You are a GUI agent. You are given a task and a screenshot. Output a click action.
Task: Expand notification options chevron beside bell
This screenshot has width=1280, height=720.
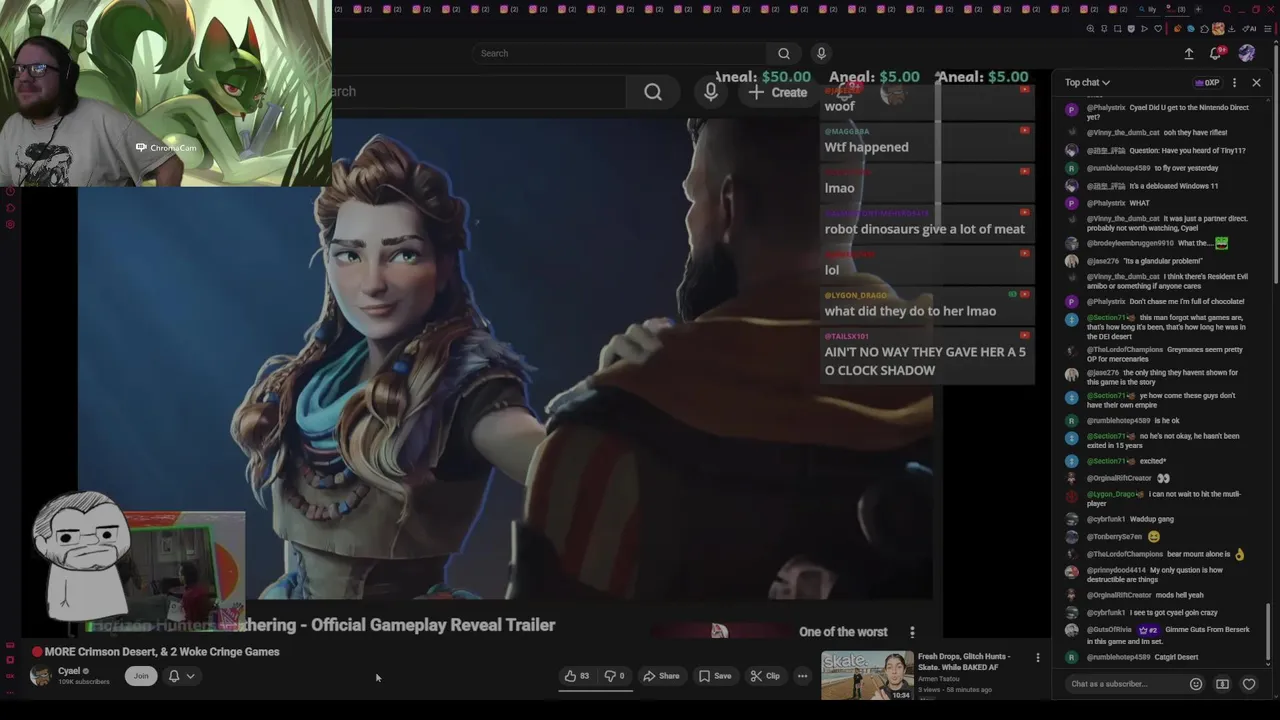click(190, 676)
